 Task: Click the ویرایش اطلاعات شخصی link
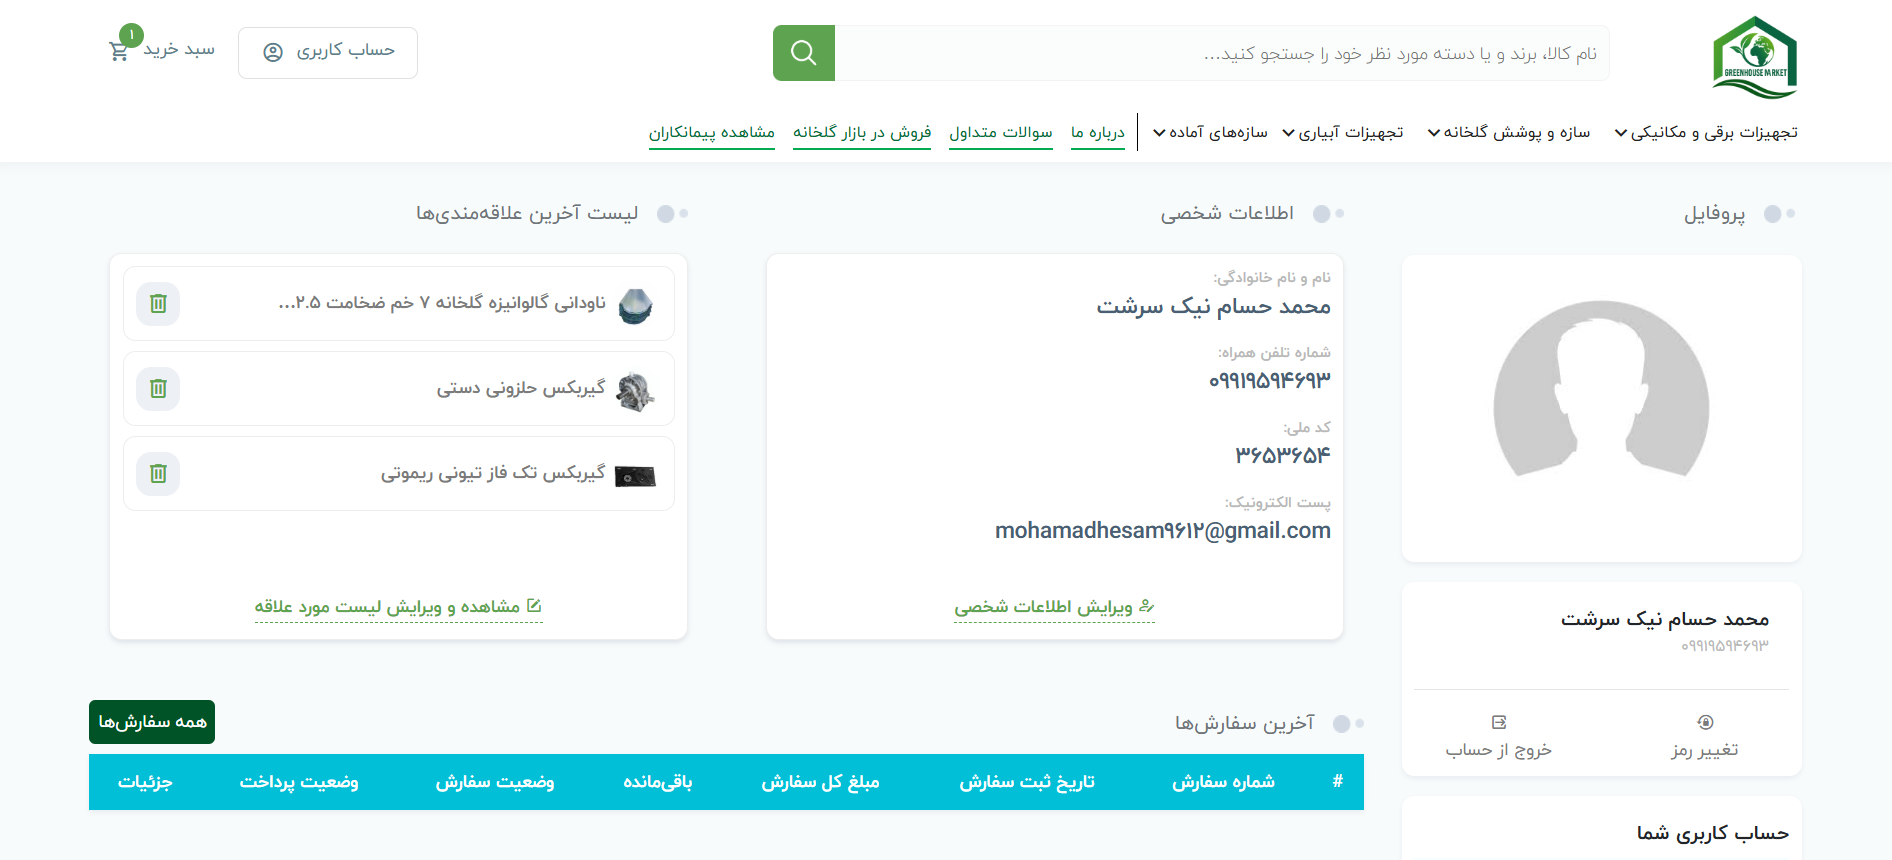(x=1054, y=607)
